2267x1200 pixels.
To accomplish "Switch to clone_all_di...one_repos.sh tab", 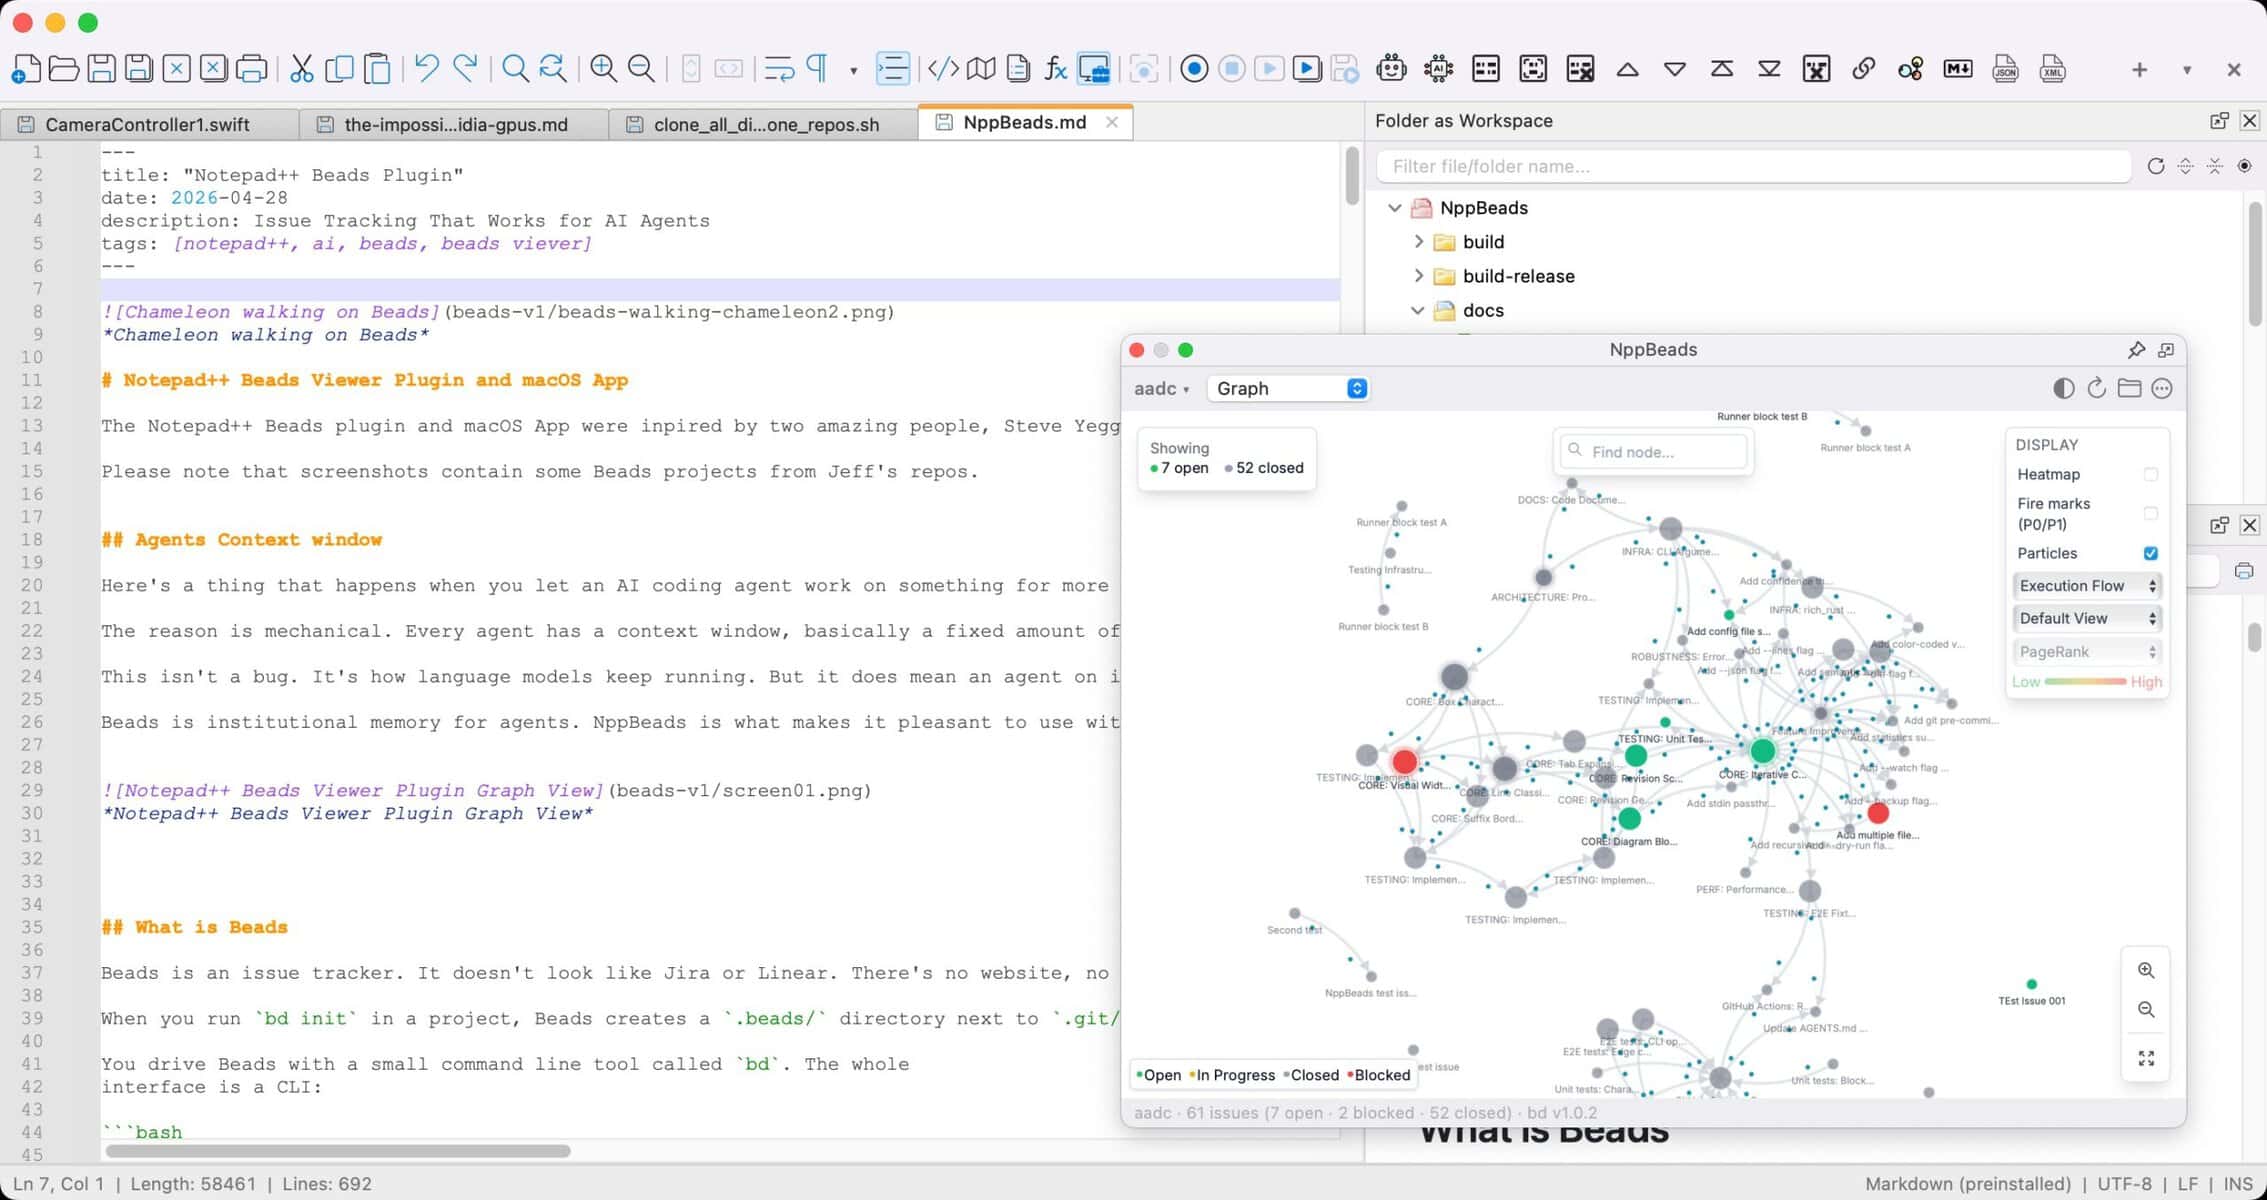I will click(x=765, y=125).
